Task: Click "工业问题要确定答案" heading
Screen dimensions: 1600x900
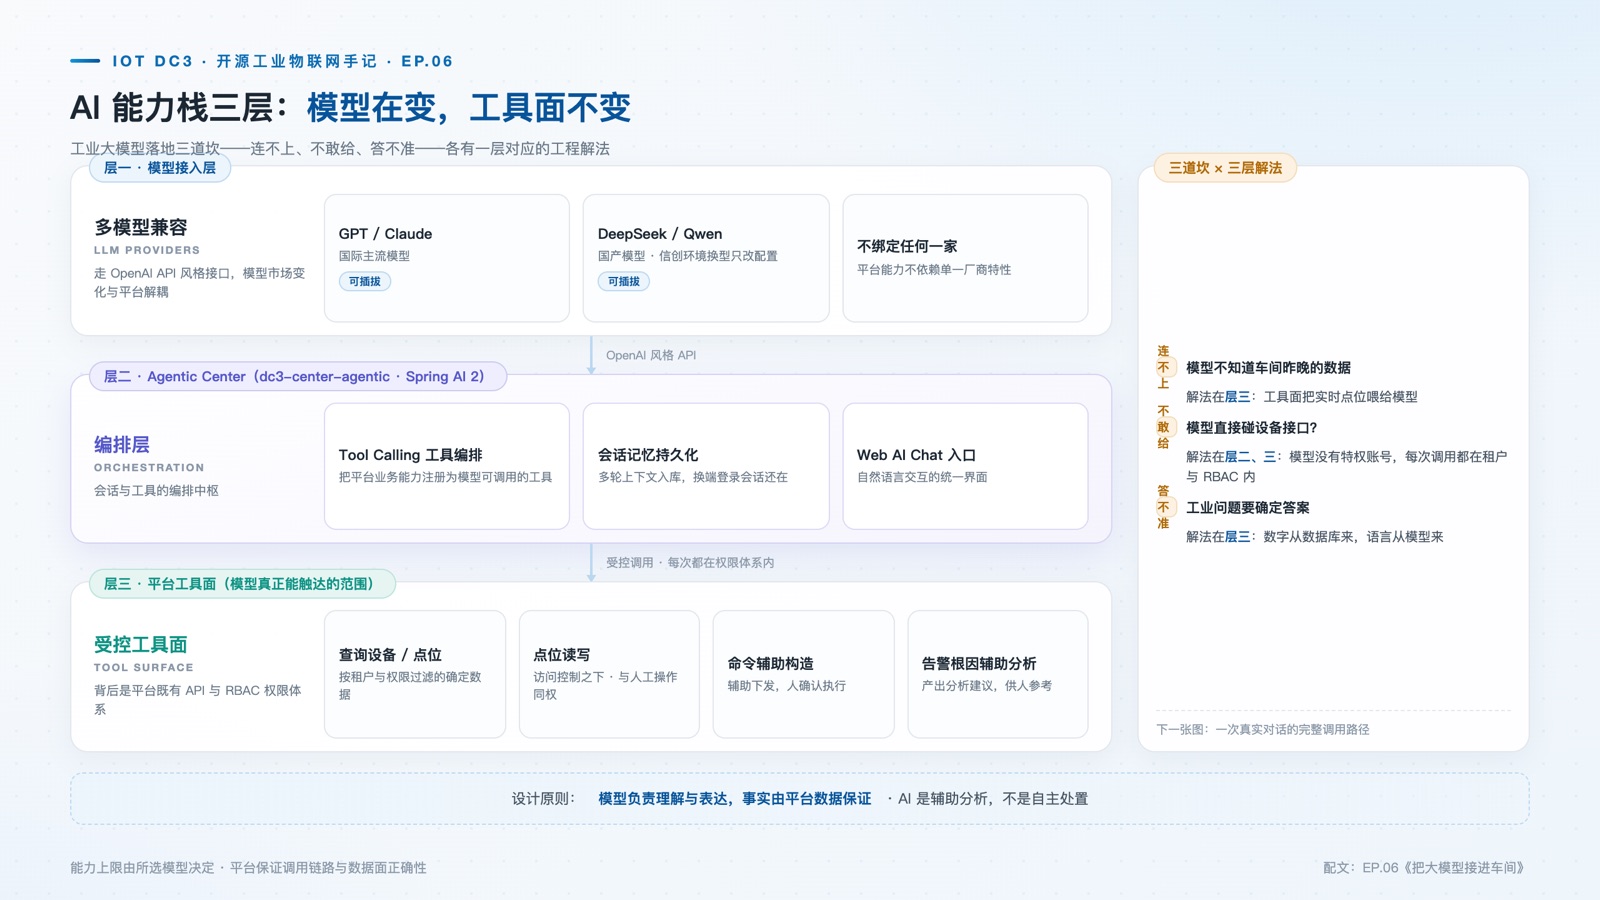Action: click(1248, 508)
